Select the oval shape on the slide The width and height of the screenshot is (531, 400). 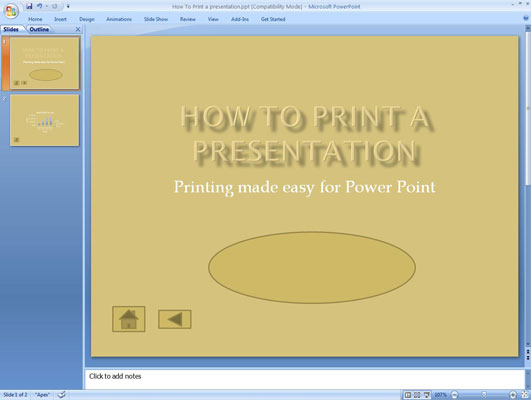point(312,267)
